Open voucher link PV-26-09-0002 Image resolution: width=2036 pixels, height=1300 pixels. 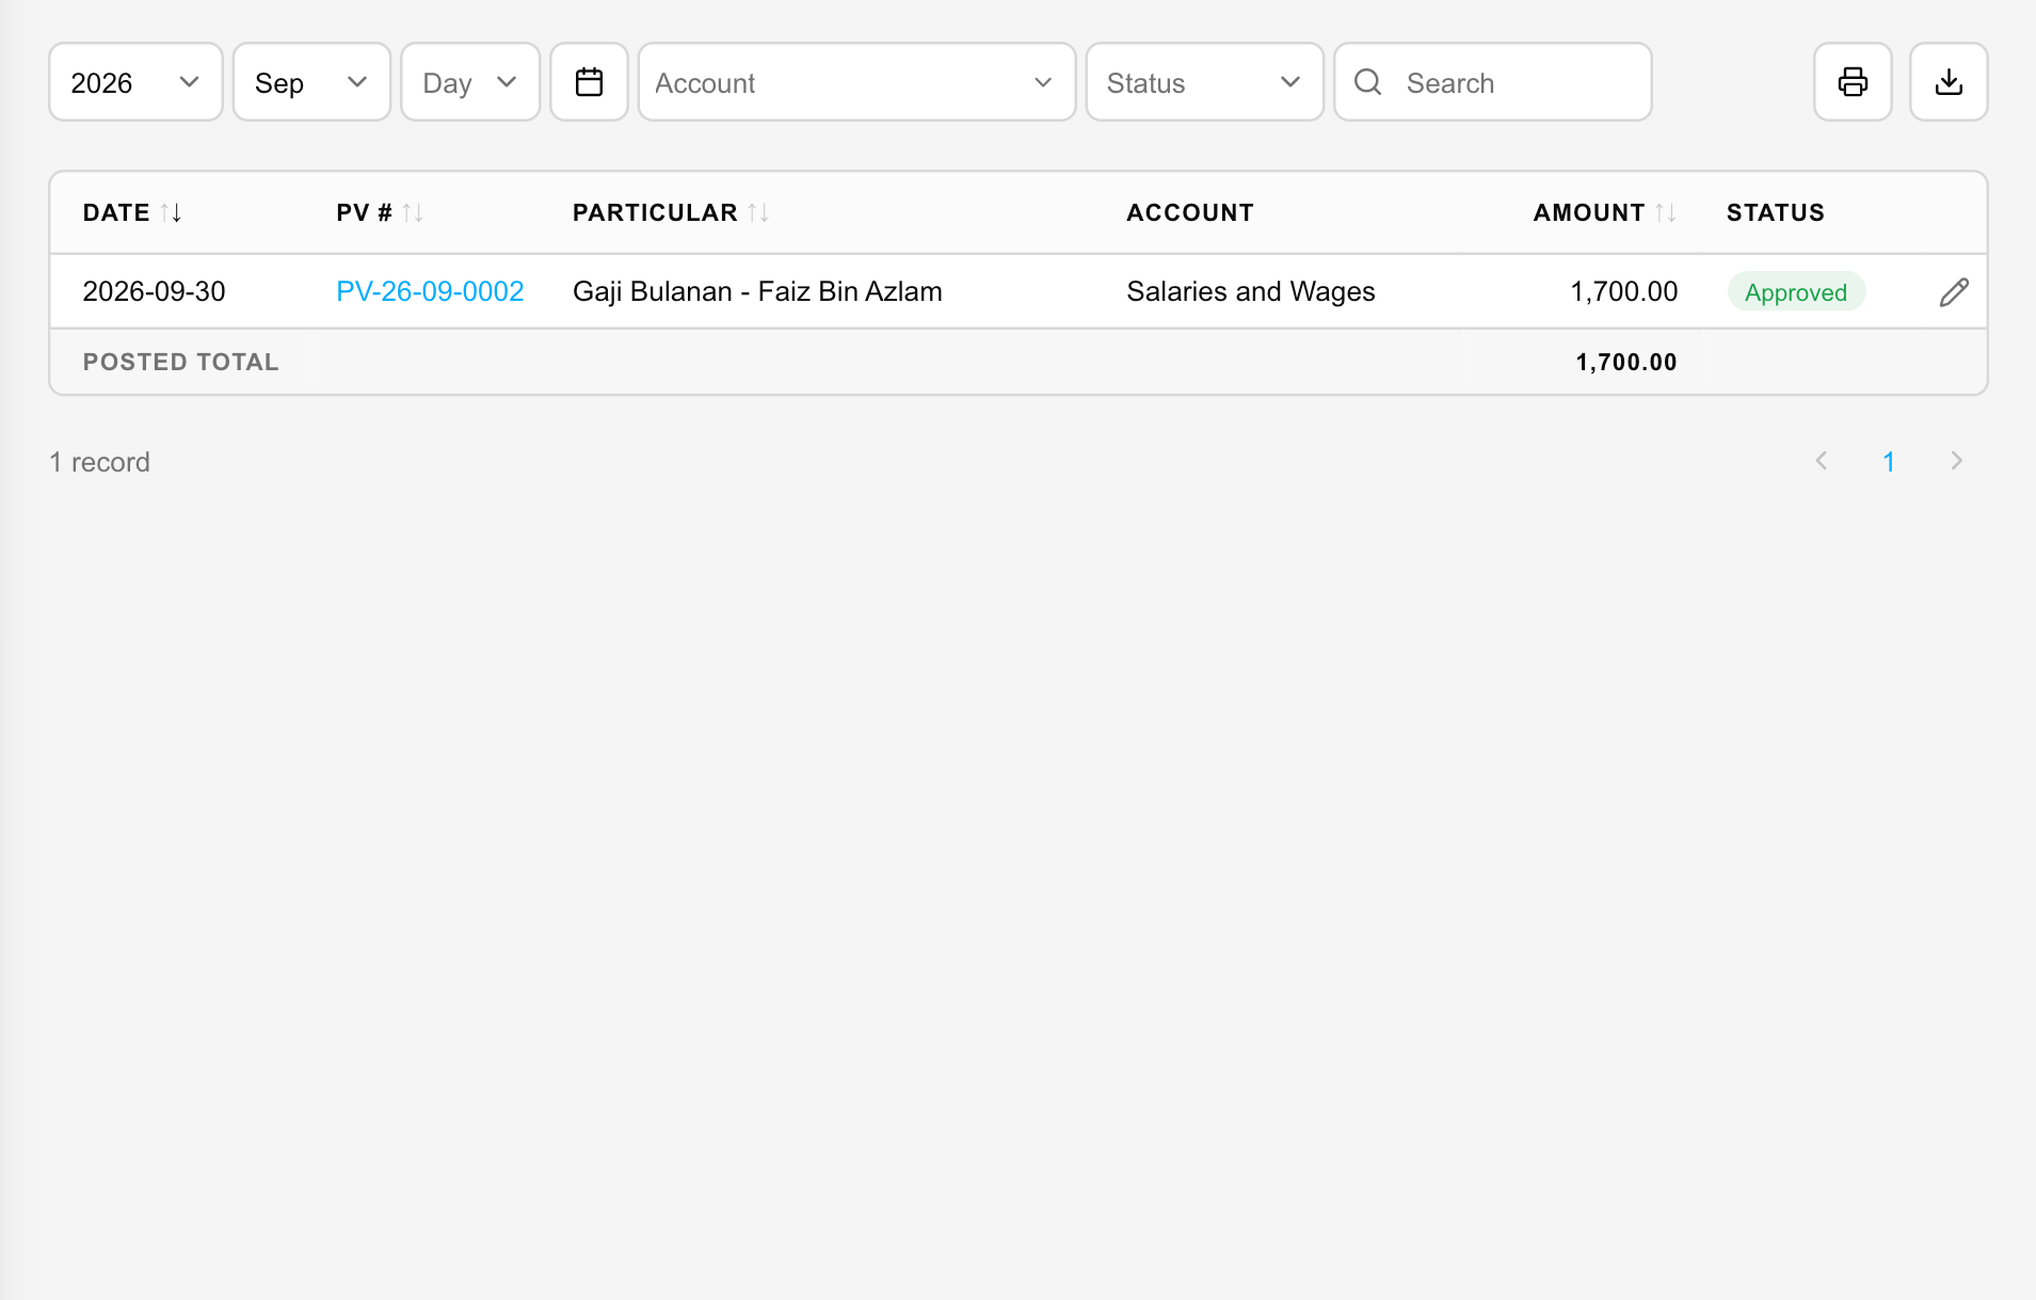coord(430,292)
